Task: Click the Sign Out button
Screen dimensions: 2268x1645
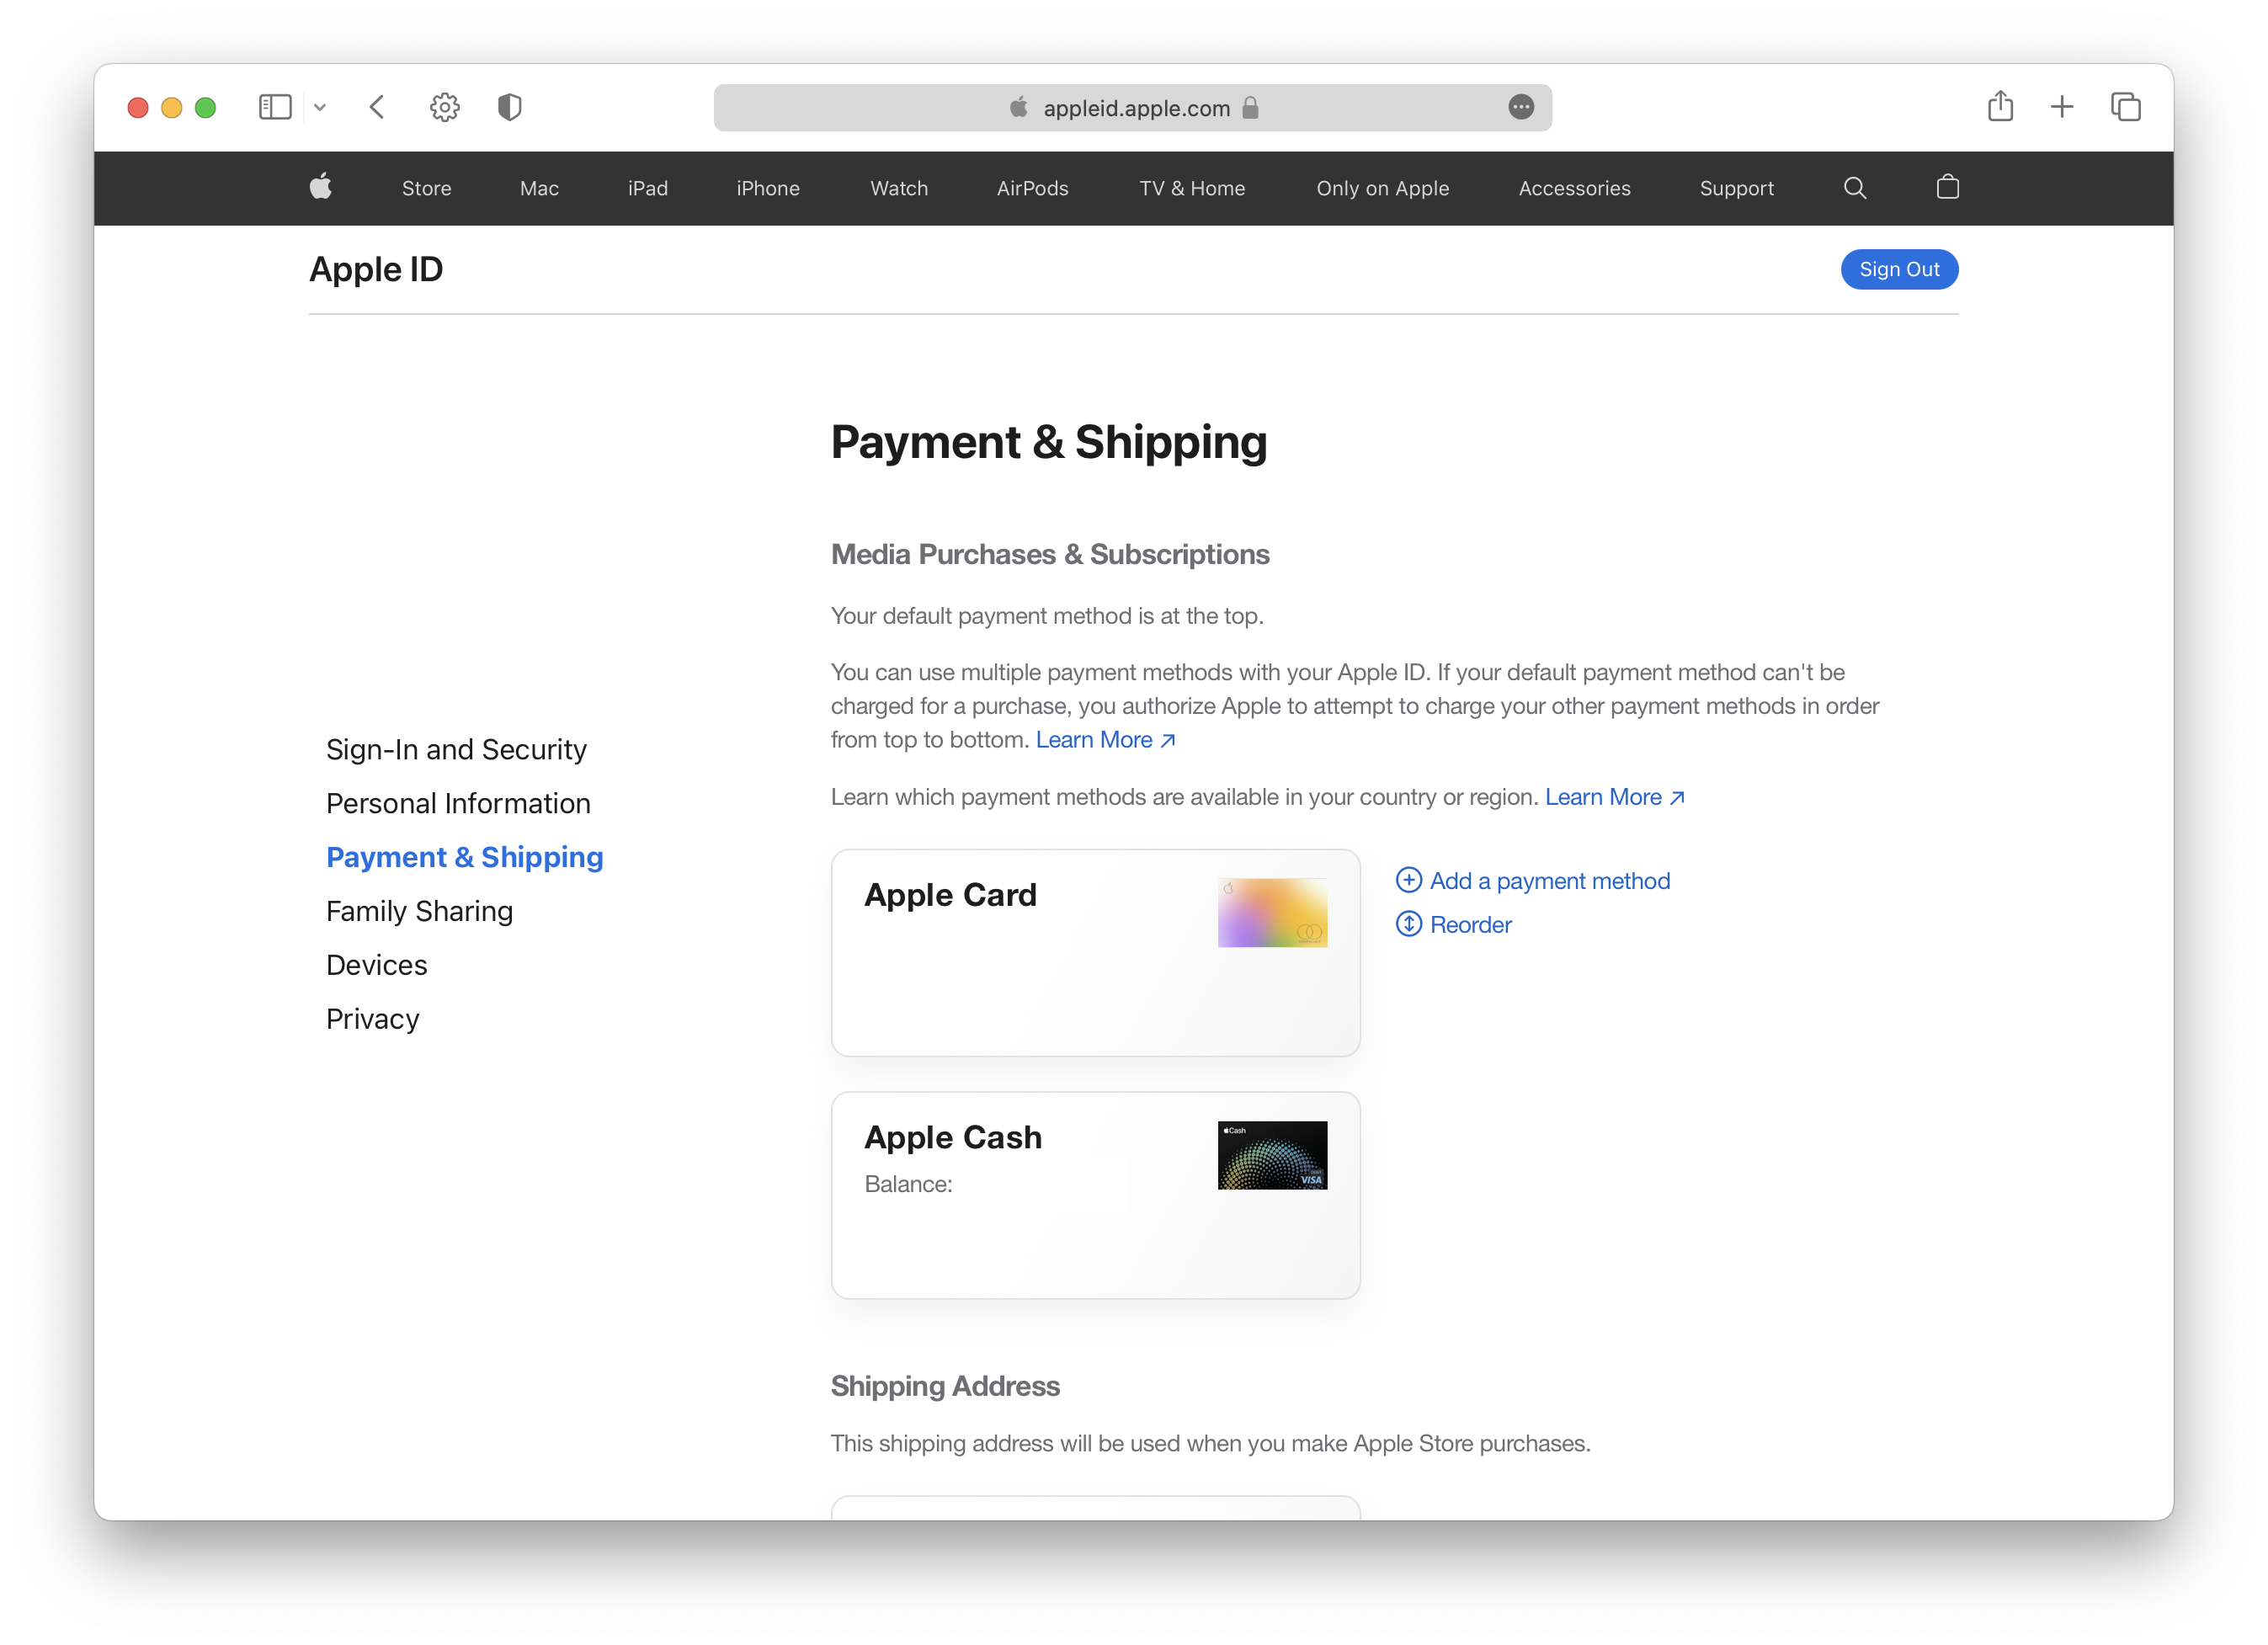Action: (1899, 270)
